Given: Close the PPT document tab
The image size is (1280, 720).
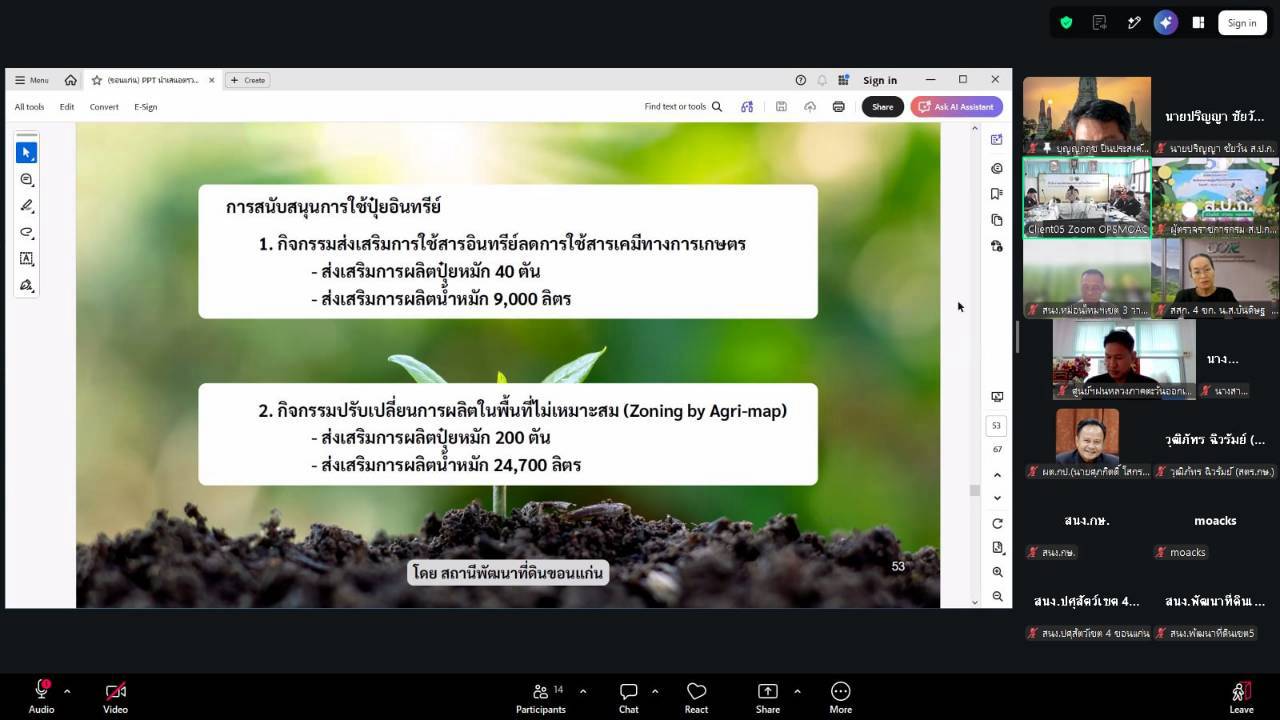Looking at the screenshot, I should [211, 80].
